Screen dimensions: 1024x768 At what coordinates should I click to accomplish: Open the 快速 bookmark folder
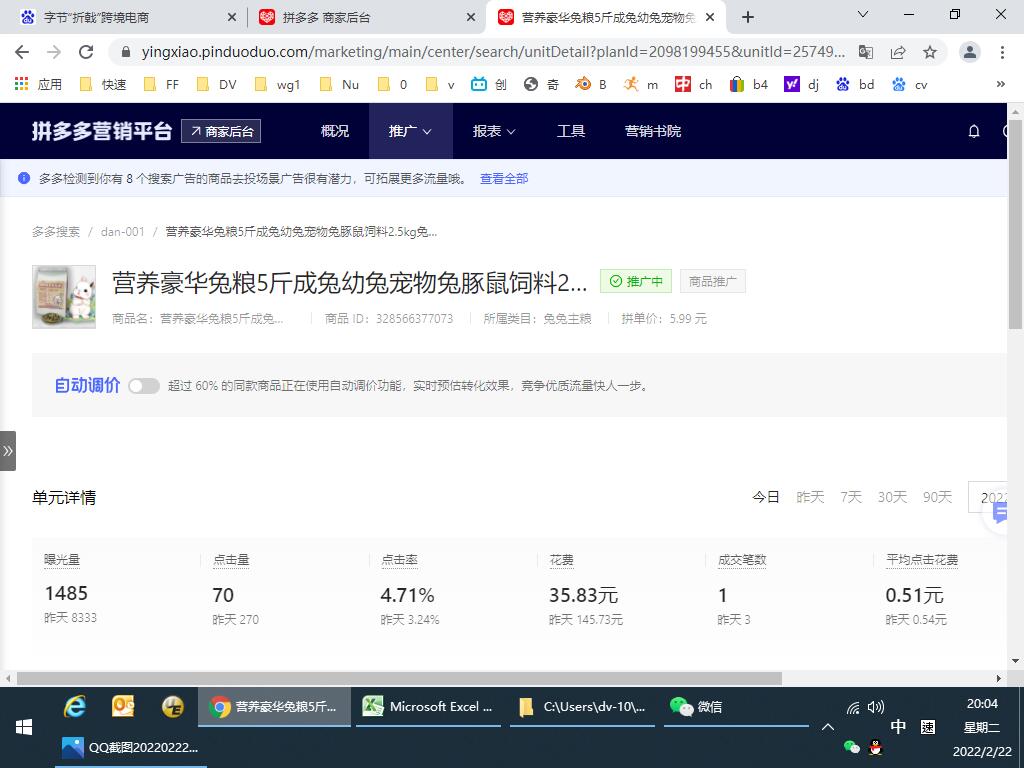pyautogui.click(x=103, y=84)
